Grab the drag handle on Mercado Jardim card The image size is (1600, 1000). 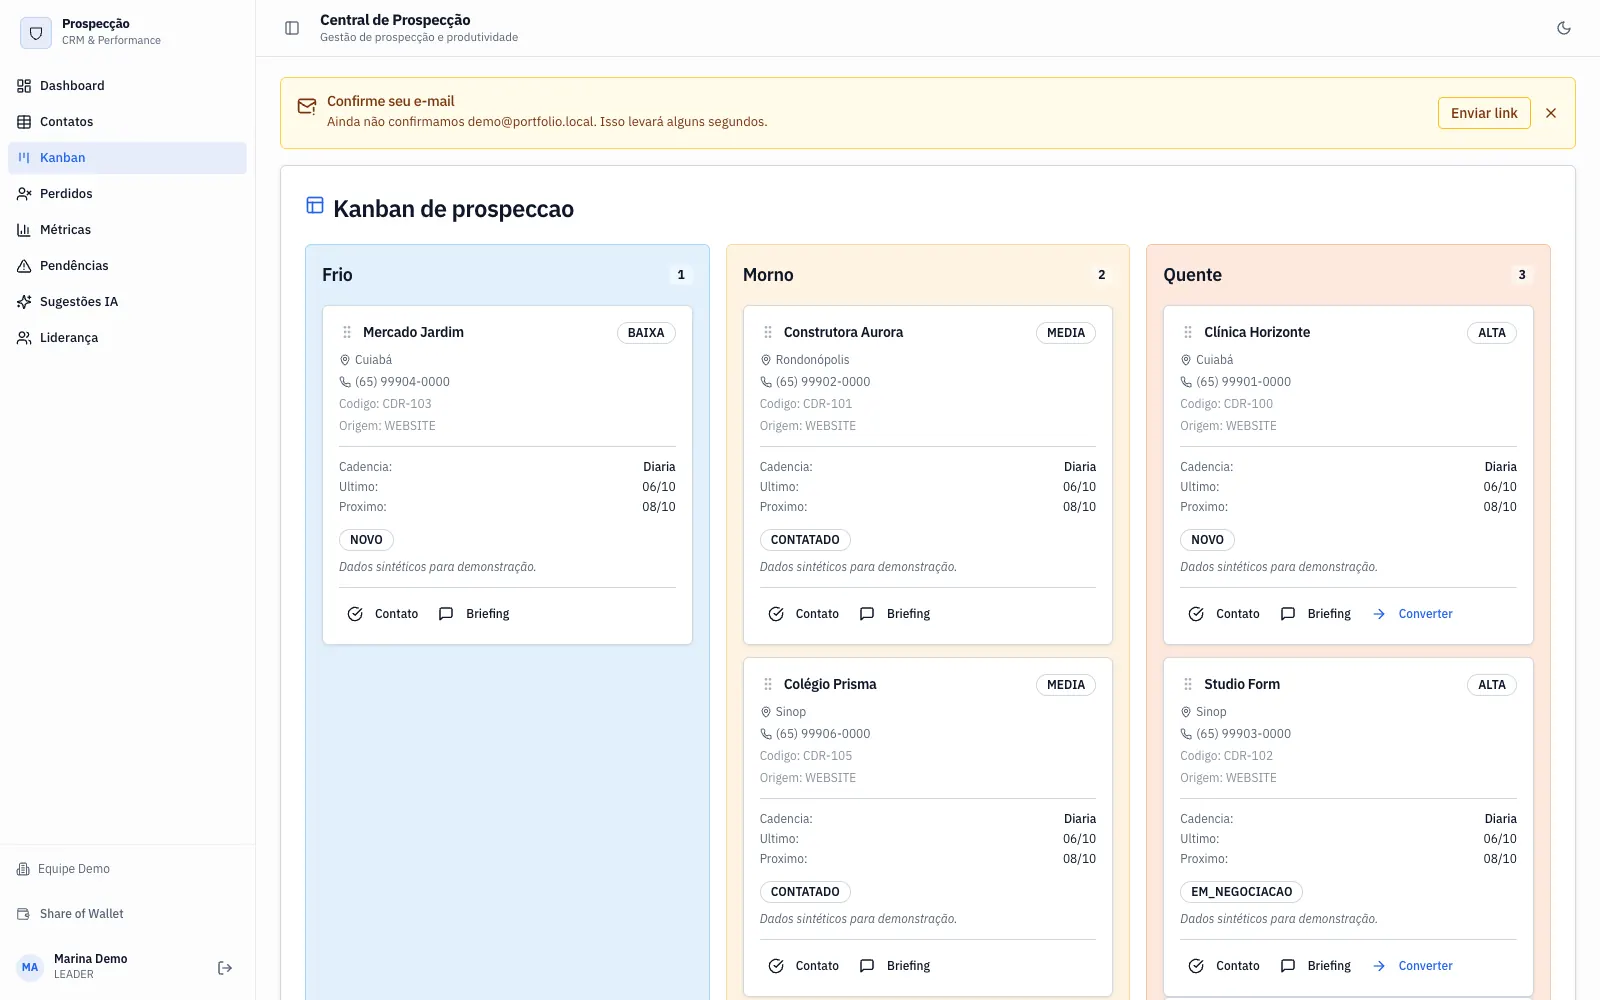[347, 332]
